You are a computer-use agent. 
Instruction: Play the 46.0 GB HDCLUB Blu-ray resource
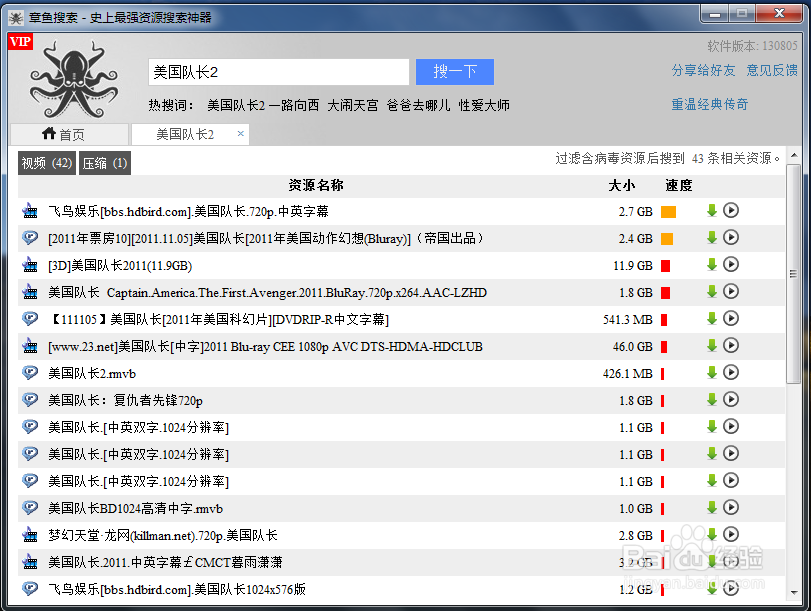coord(731,345)
